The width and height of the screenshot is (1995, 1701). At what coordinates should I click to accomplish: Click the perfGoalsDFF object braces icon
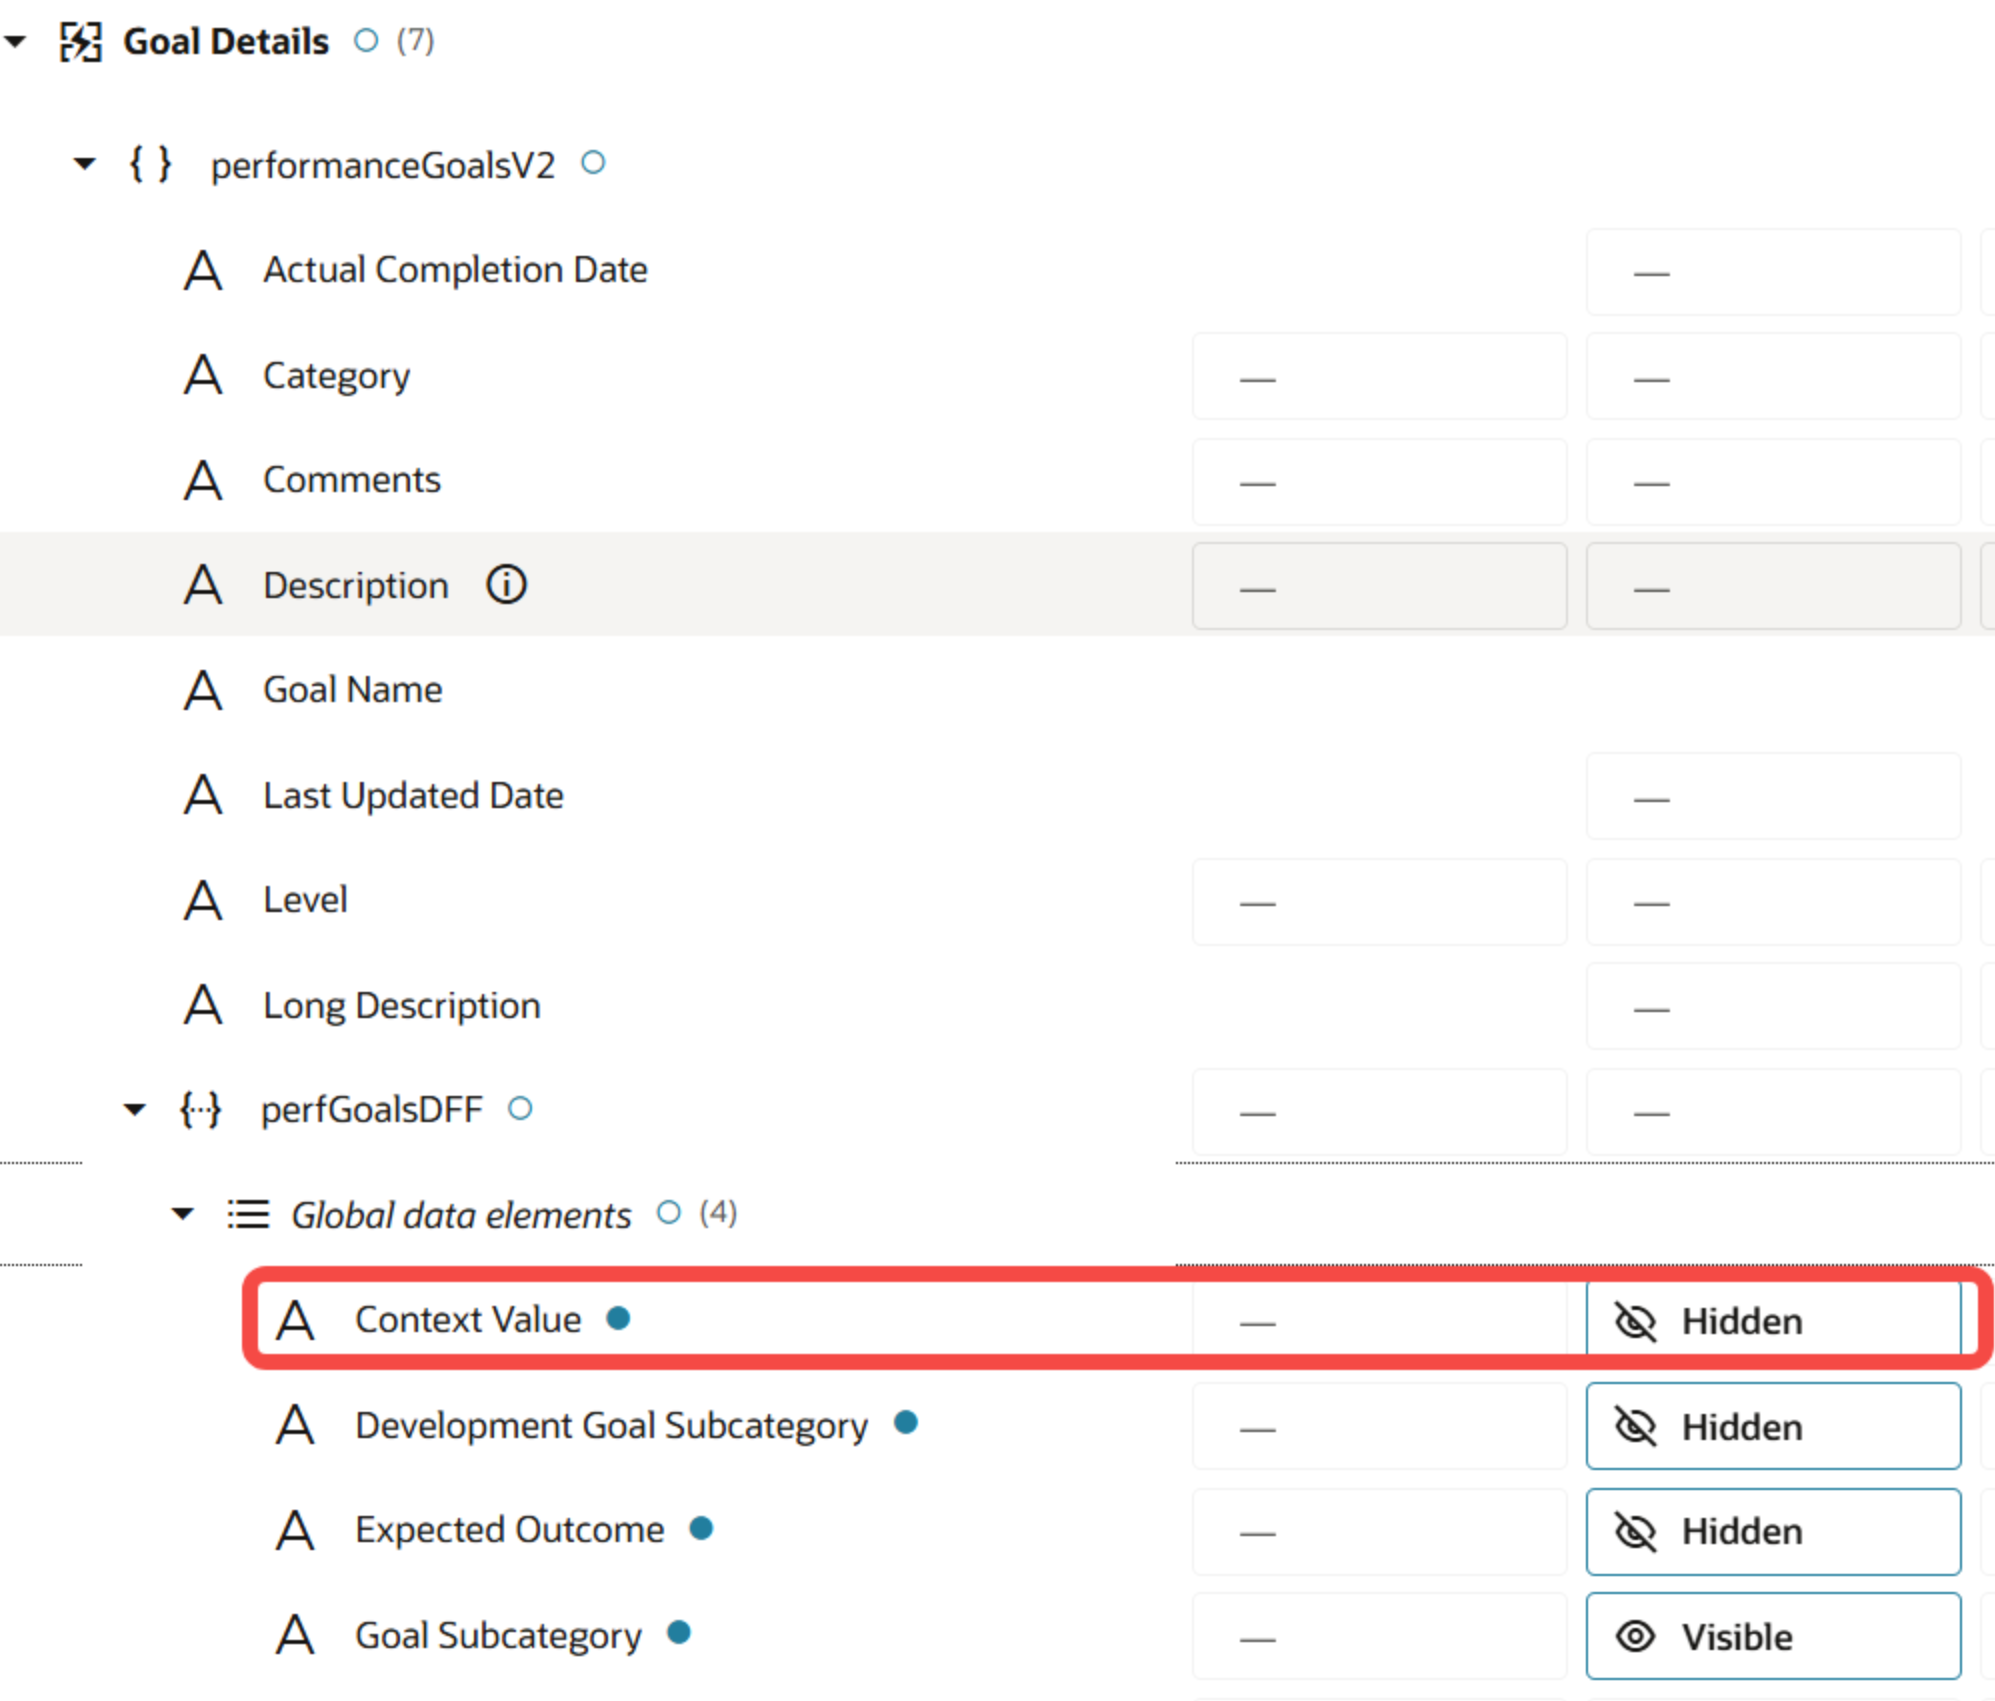point(200,1109)
